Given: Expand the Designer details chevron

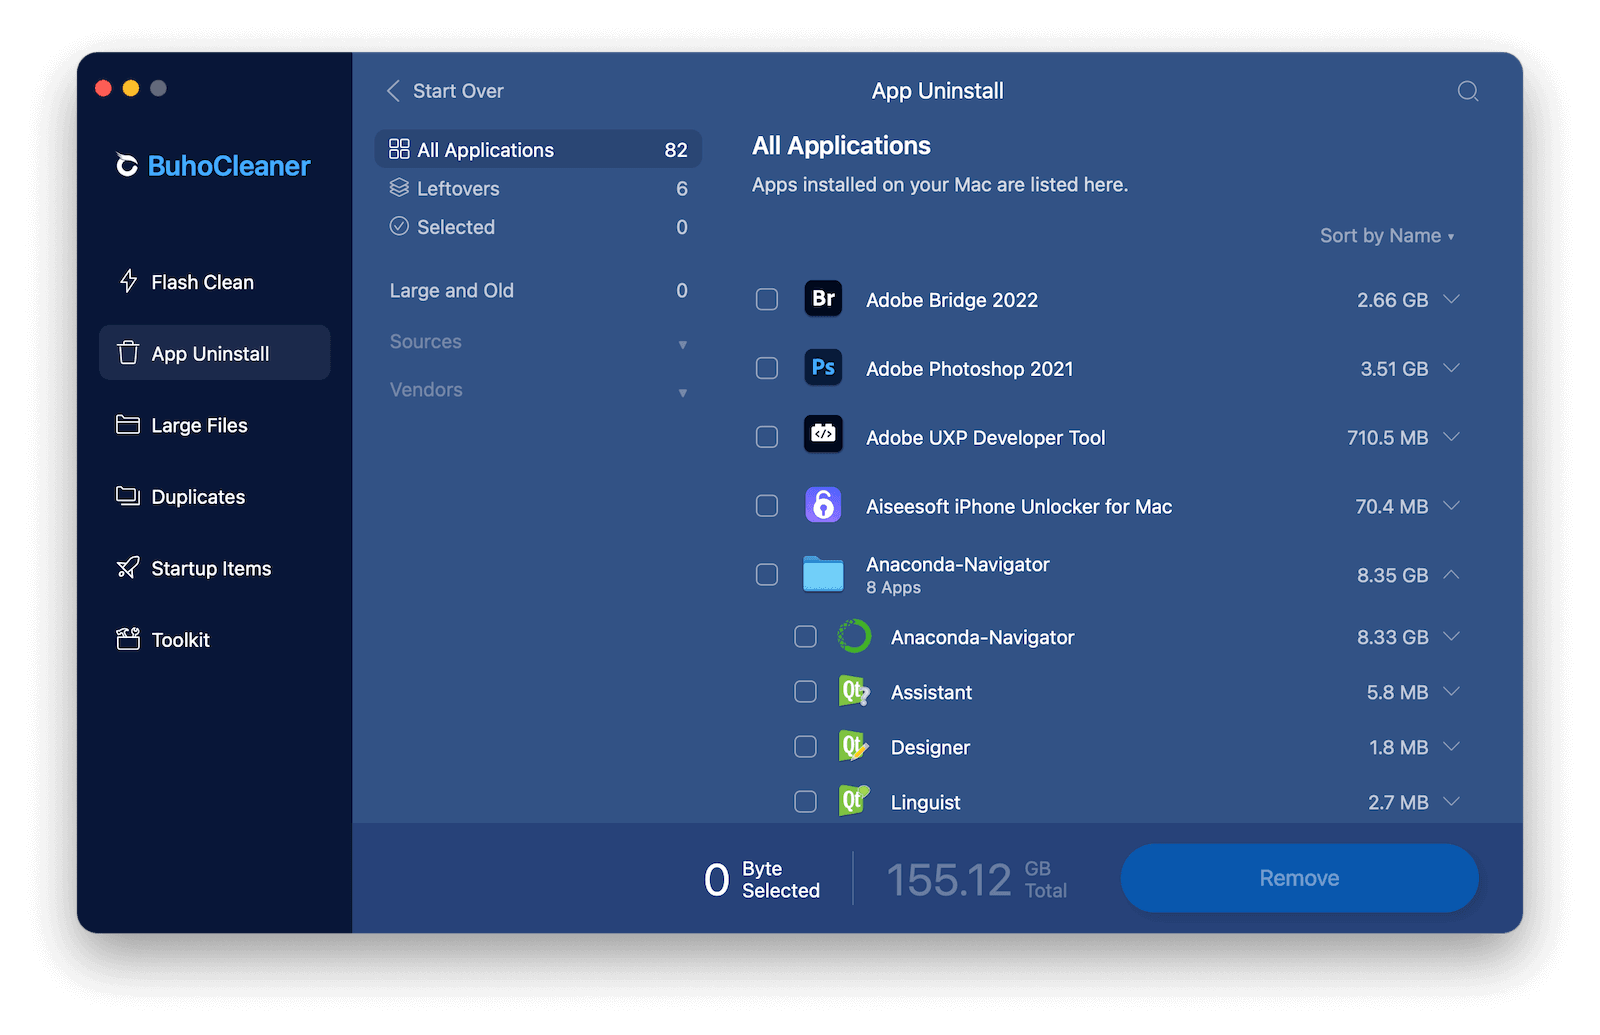Looking at the screenshot, I should pos(1452,746).
